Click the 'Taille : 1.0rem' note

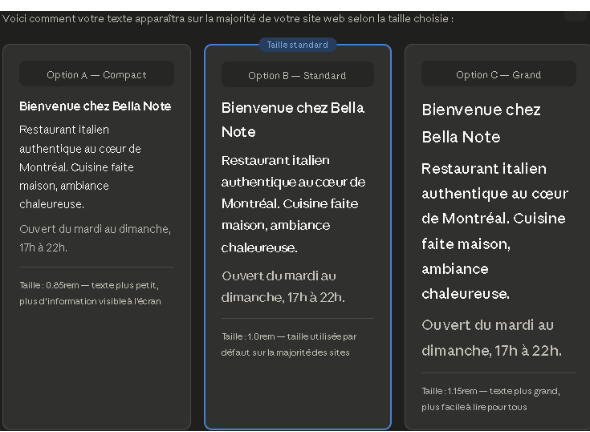[289, 344]
